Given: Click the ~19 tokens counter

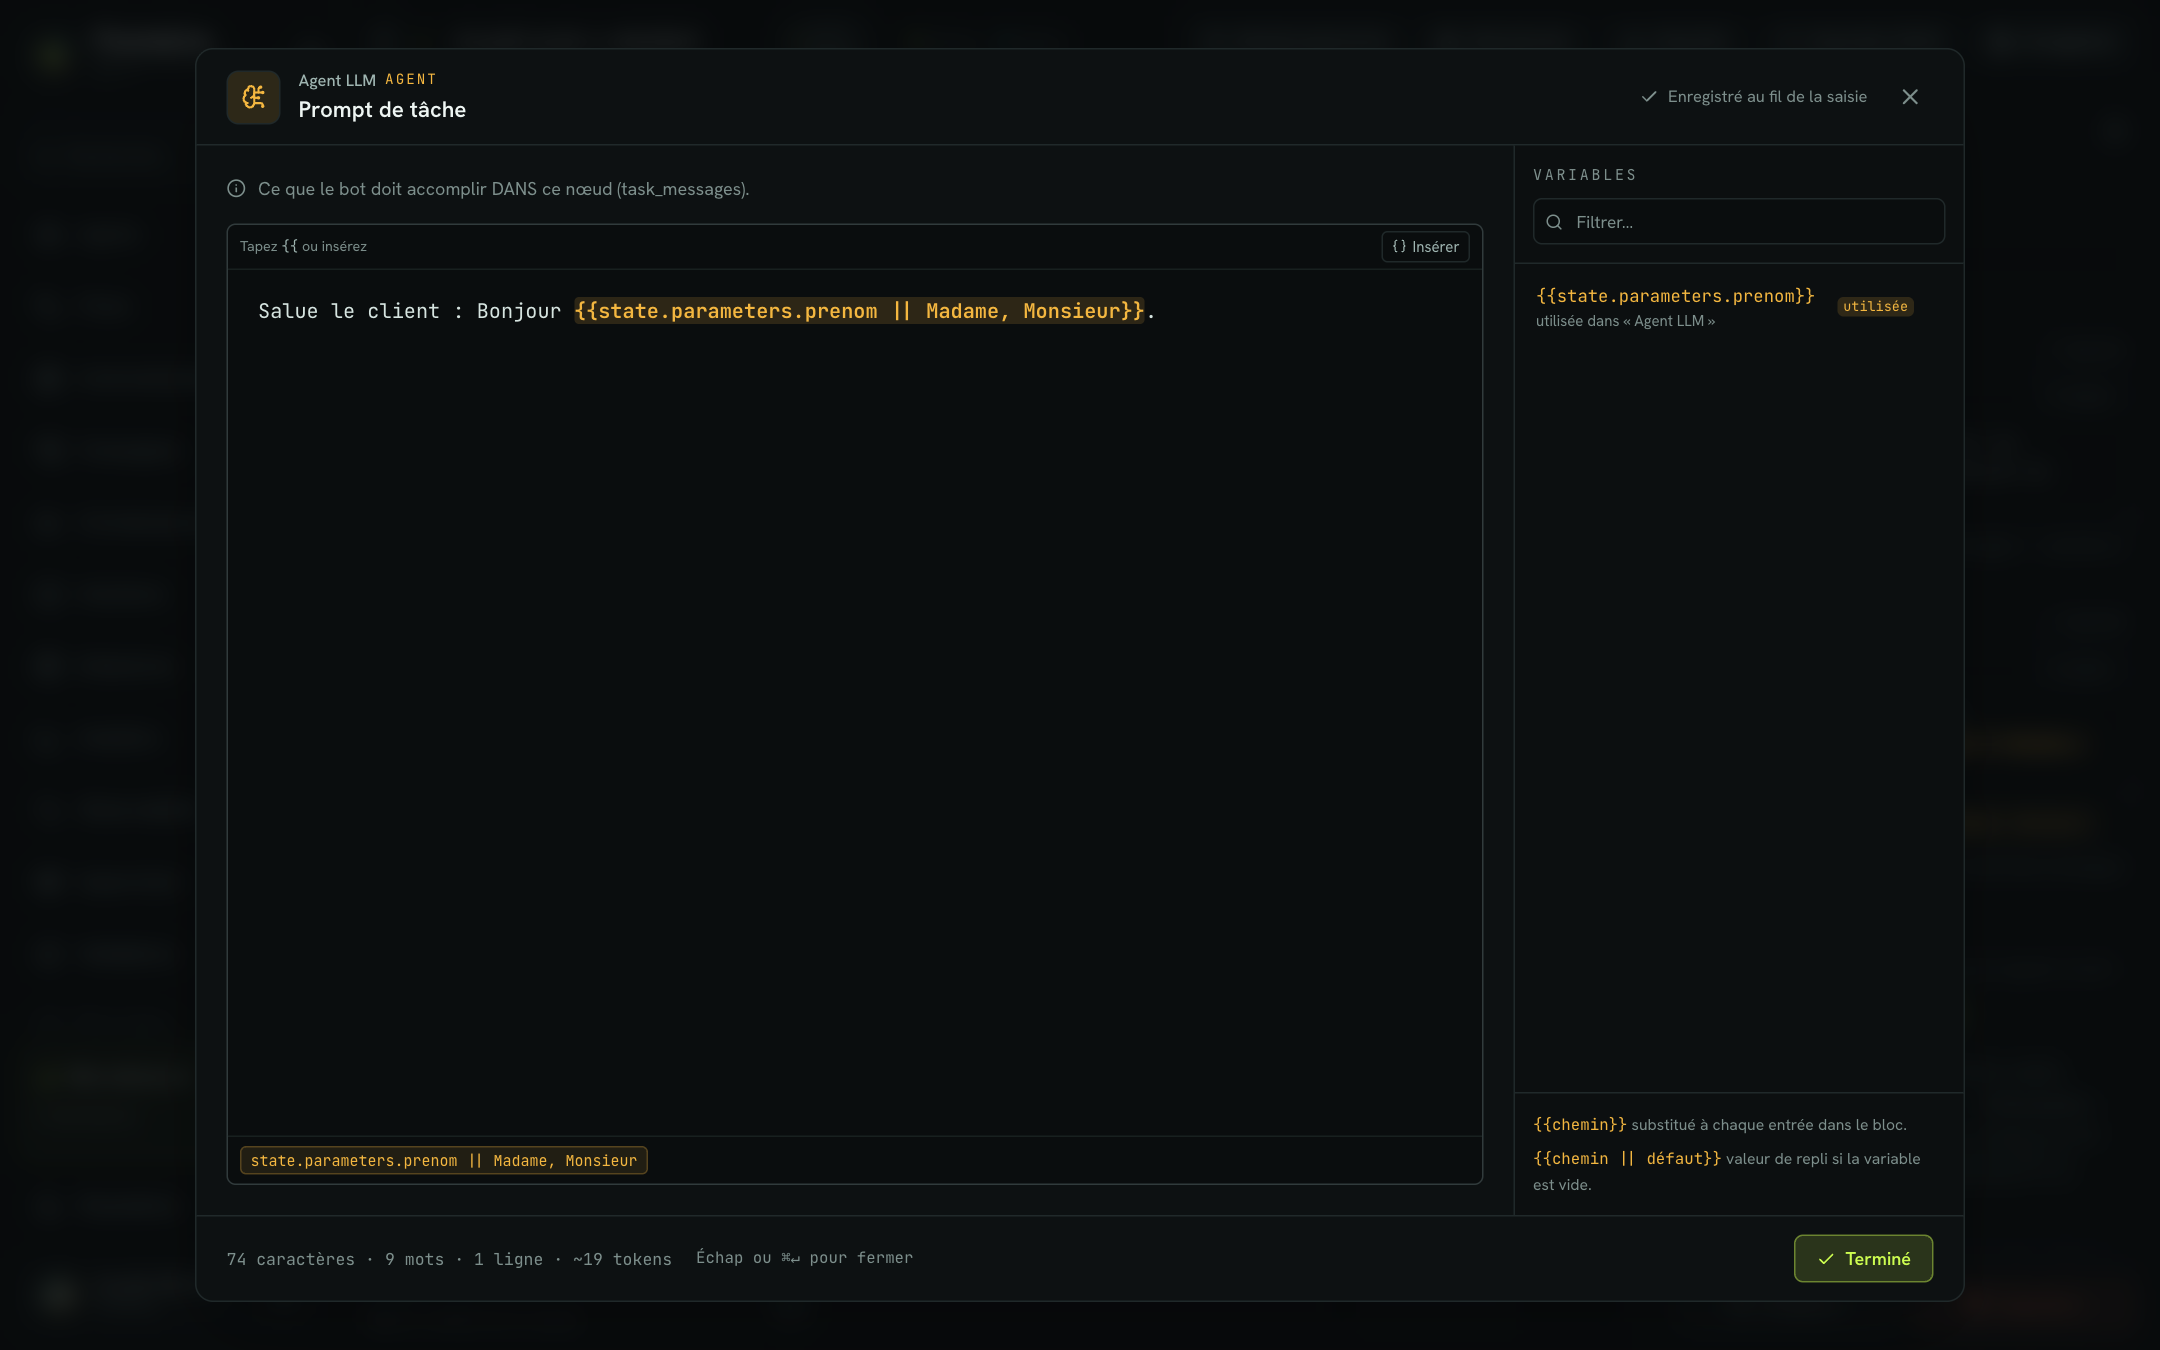Looking at the screenshot, I should pyautogui.click(x=622, y=1259).
